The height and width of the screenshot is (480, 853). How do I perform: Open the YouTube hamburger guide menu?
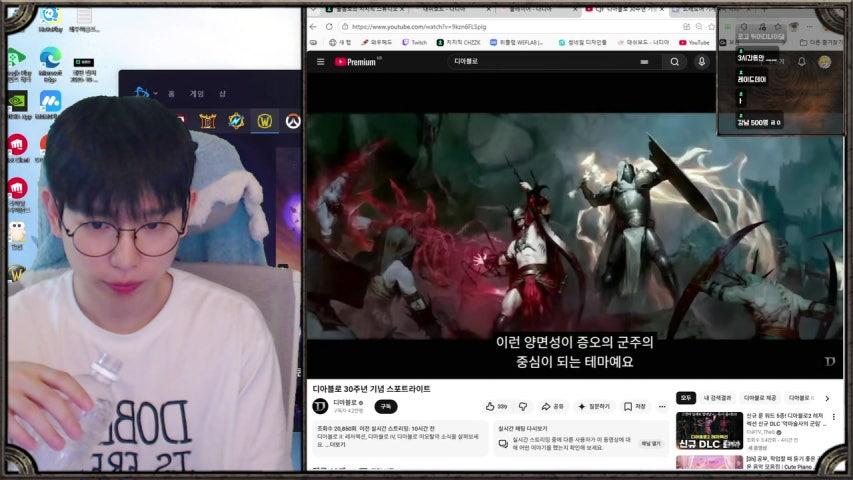click(x=320, y=62)
